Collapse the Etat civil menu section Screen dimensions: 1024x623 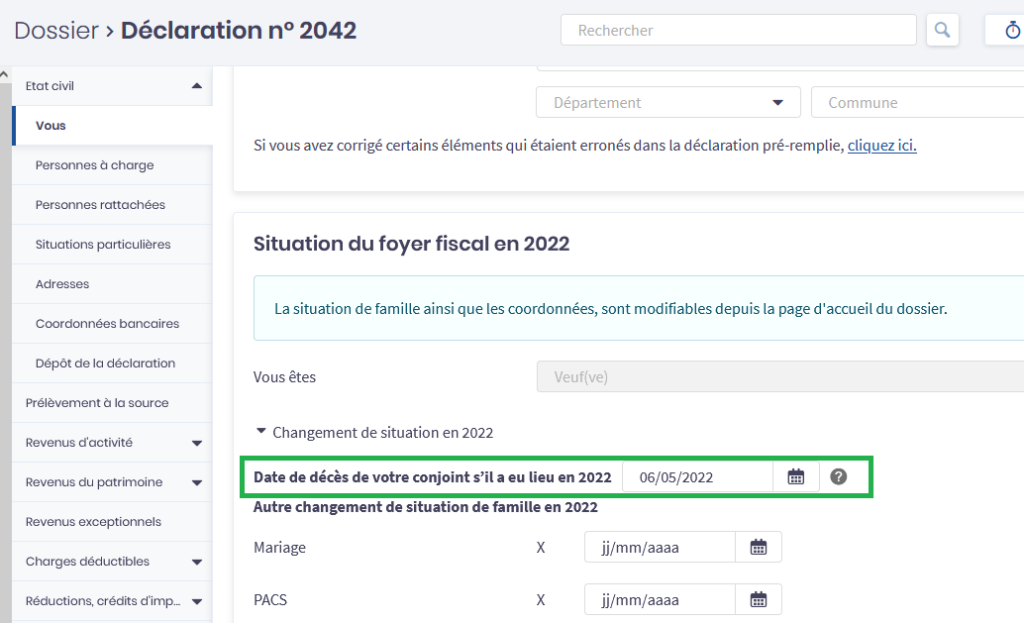[197, 86]
